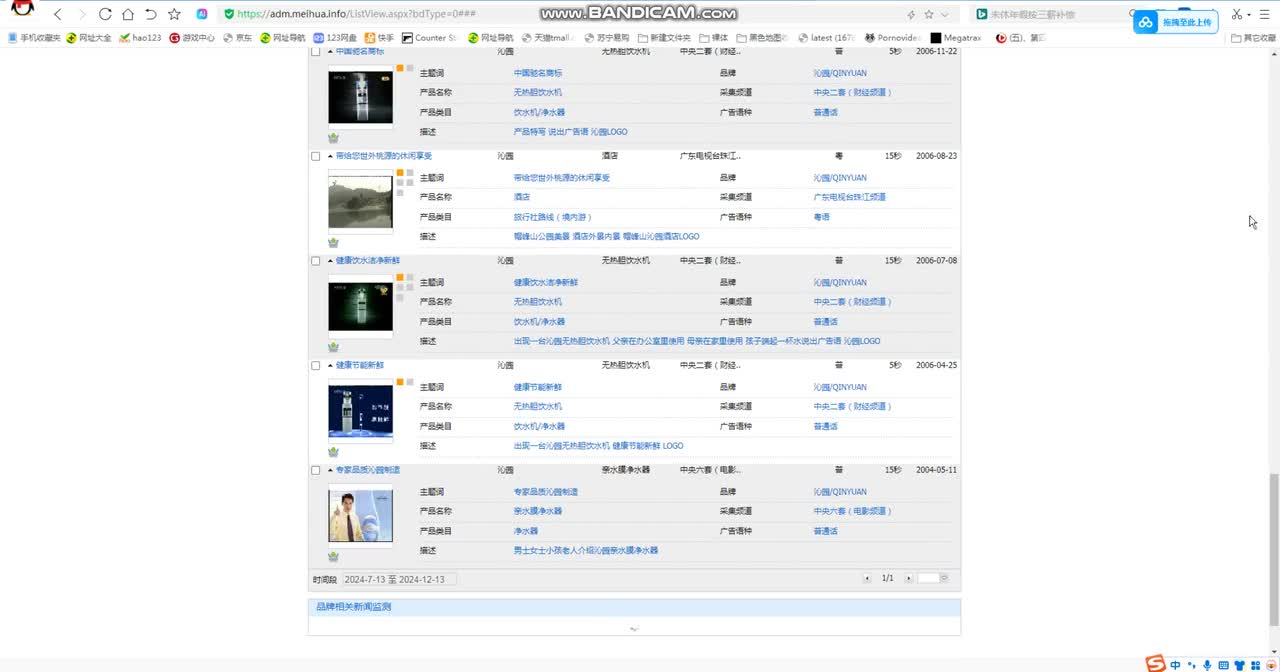
Task: Open the 123网盘 bookmark
Action: pyautogui.click(x=335, y=38)
